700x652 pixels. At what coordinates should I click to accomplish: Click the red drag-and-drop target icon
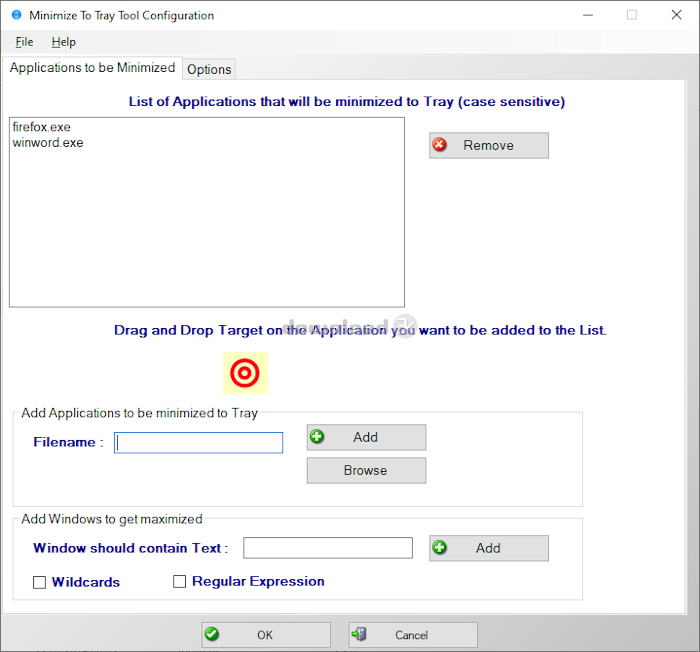click(245, 373)
